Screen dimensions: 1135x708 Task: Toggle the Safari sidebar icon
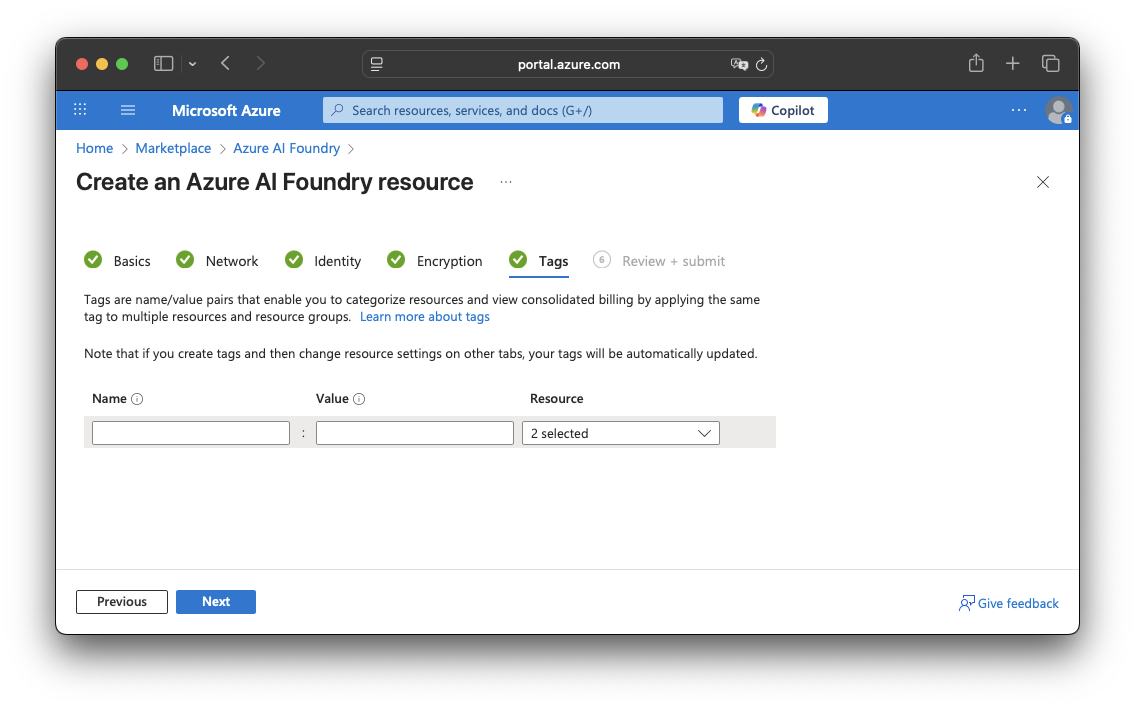[x=164, y=64]
